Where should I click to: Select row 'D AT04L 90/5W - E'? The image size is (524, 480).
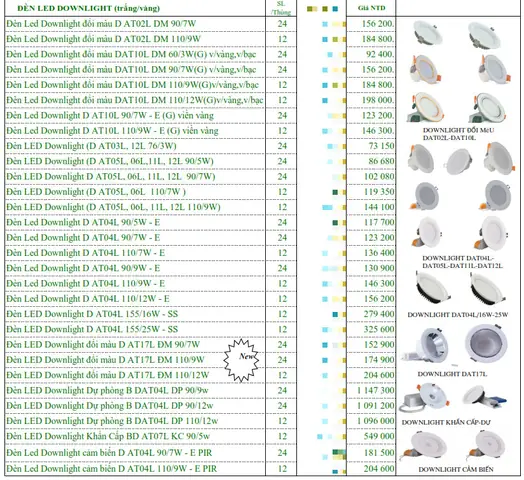click(x=83, y=223)
